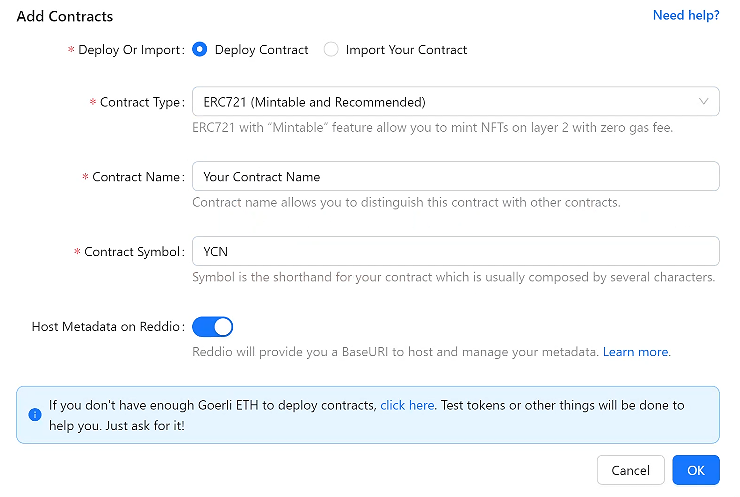This screenshot has width=740, height=497.
Task: Open the Need help? link
Action: coord(685,15)
